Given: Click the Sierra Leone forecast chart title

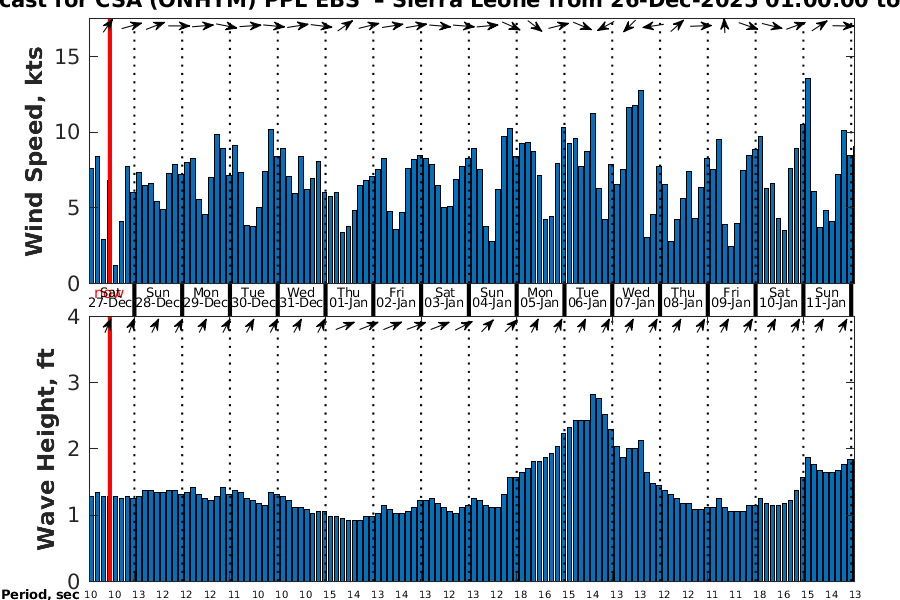Looking at the screenshot, I should pyautogui.click(x=450, y=5).
